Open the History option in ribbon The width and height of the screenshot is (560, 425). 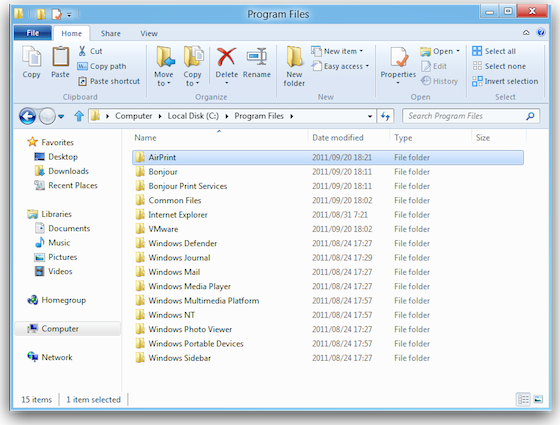[439, 81]
